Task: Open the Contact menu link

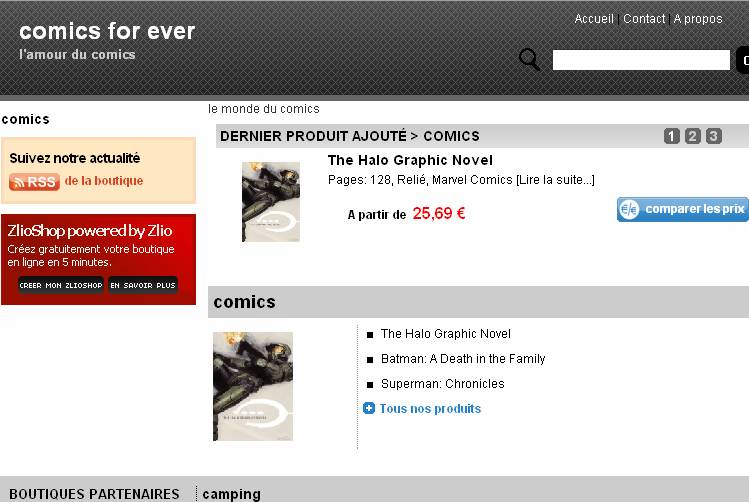Action: click(644, 19)
